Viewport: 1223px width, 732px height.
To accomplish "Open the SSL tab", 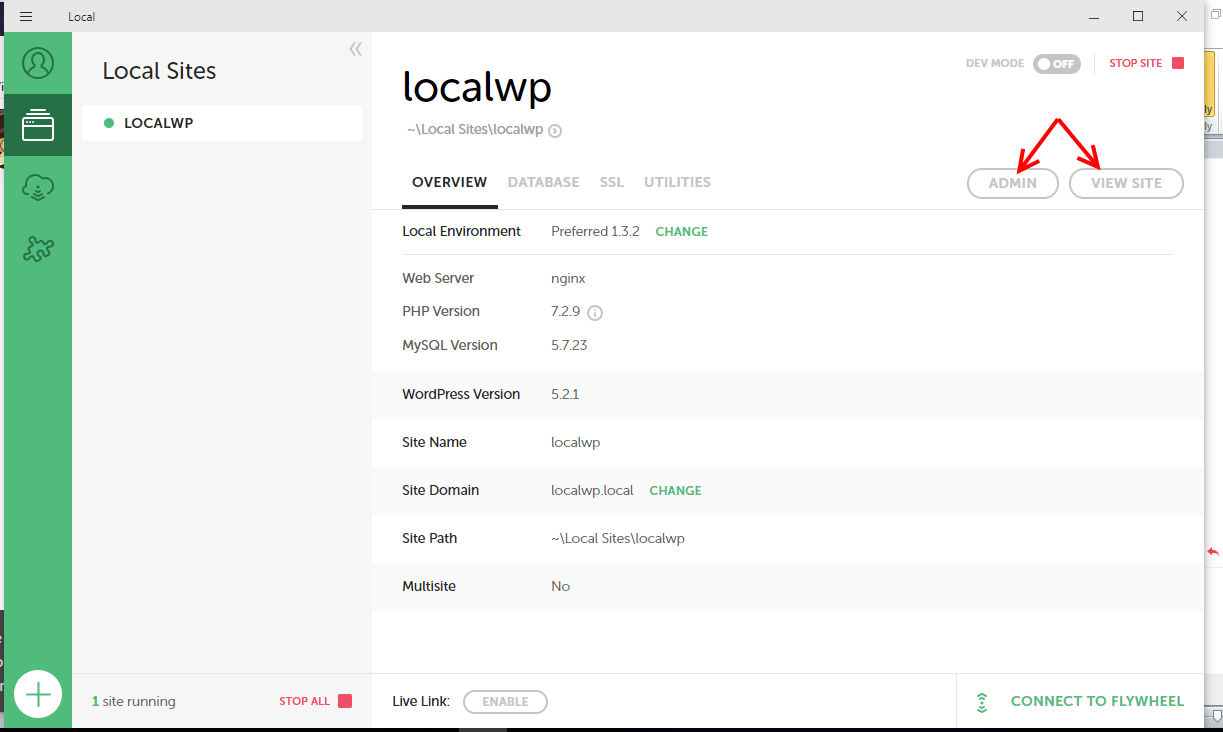I will (612, 183).
